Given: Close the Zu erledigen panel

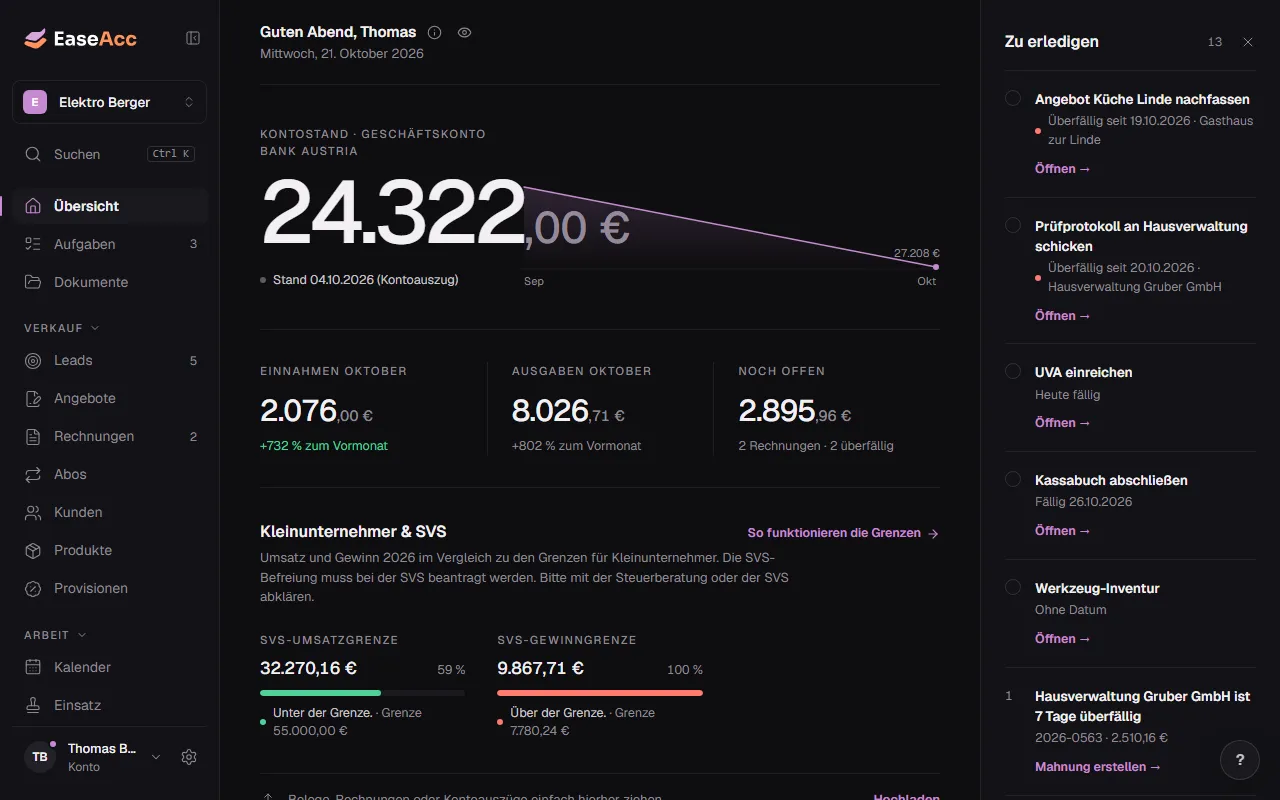Looking at the screenshot, I should click(1248, 42).
